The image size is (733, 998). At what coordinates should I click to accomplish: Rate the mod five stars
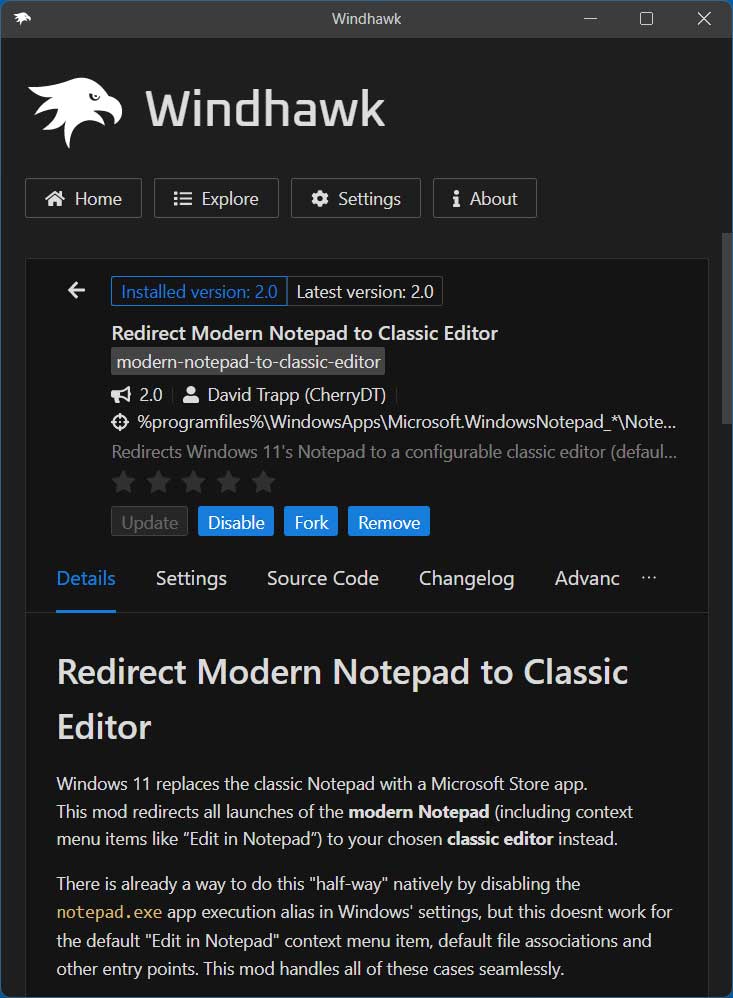(x=263, y=483)
